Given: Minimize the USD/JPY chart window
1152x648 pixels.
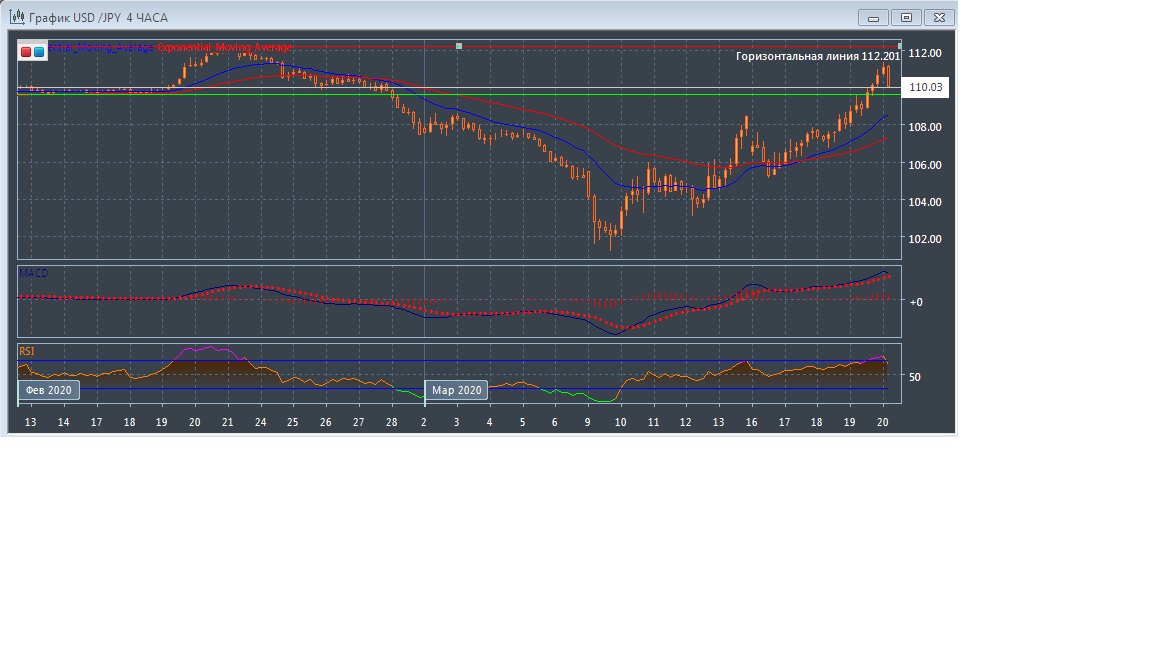Looking at the screenshot, I should coord(873,17).
